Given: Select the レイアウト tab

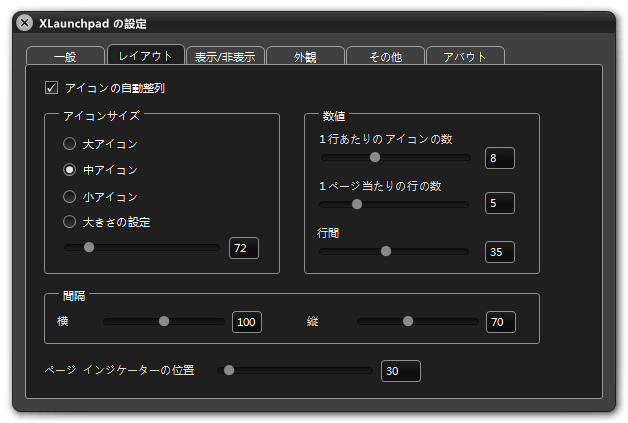Looking at the screenshot, I should (x=146, y=55).
